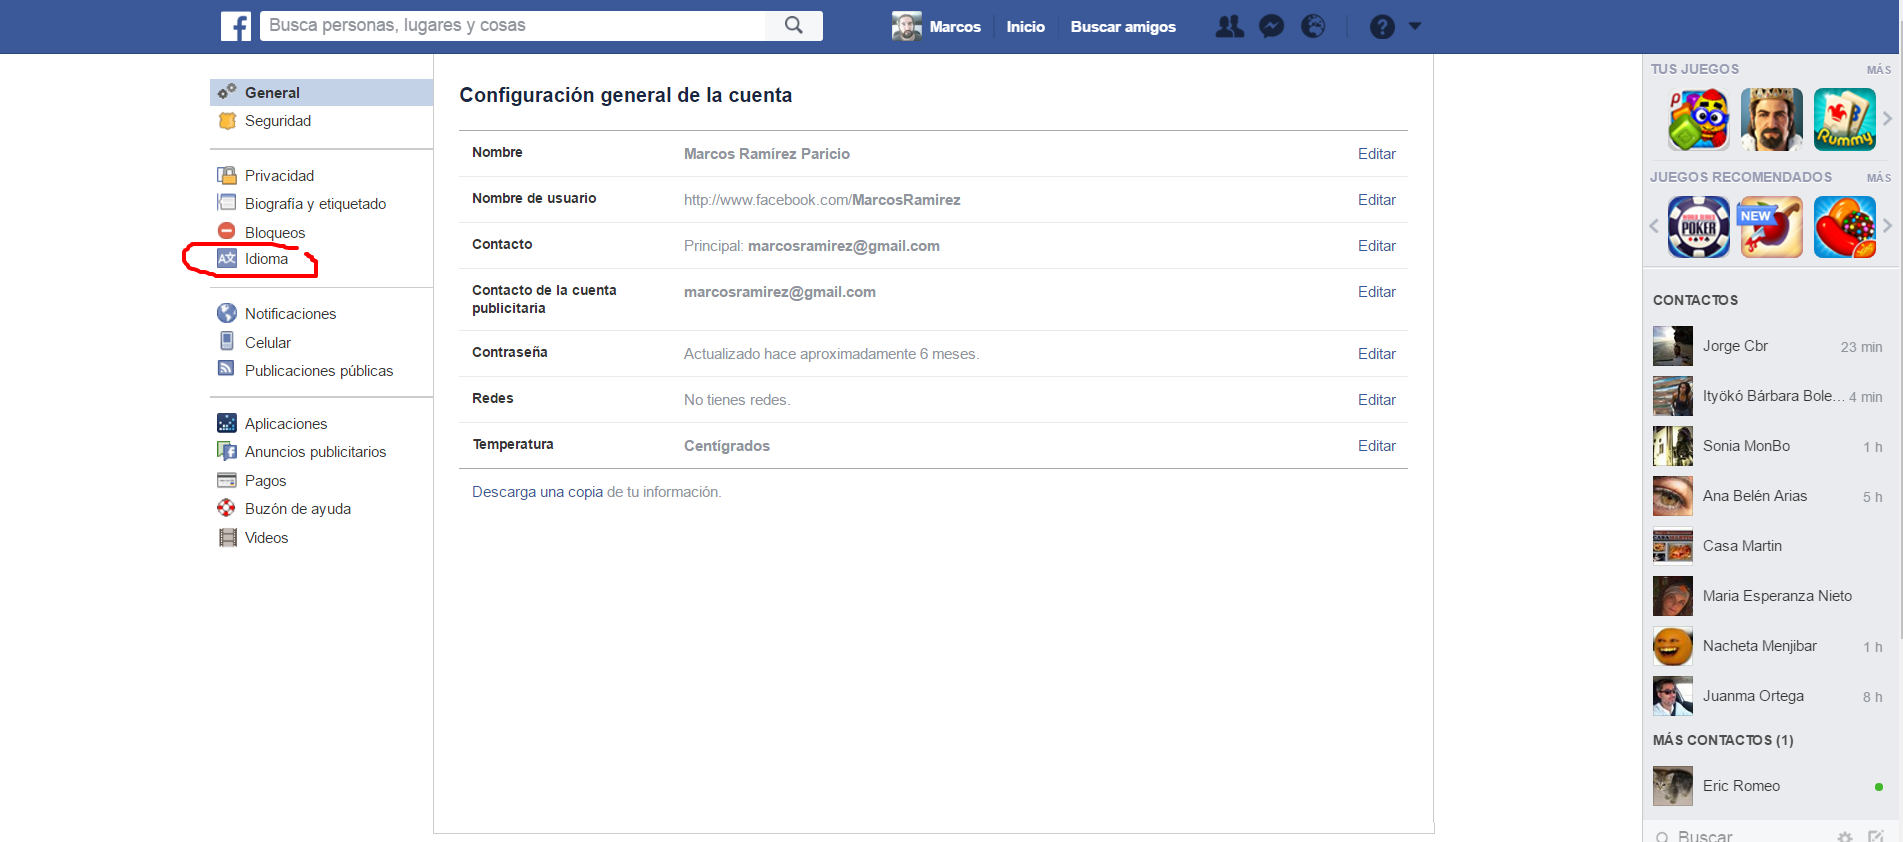Click the Facebook logo icon

tap(236, 26)
